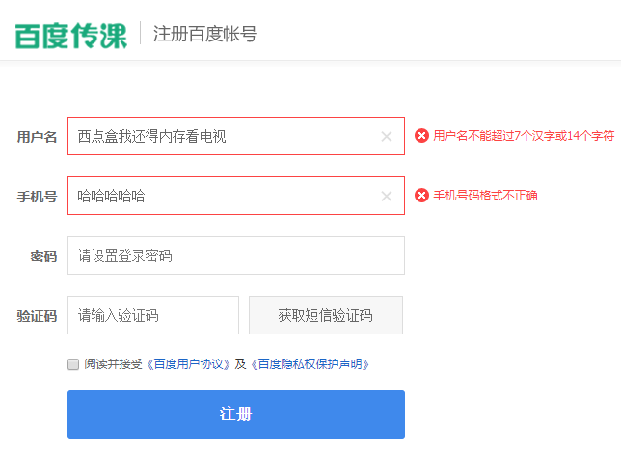Click the 密码 password field
This screenshot has width=622, height=455.
coord(236,256)
